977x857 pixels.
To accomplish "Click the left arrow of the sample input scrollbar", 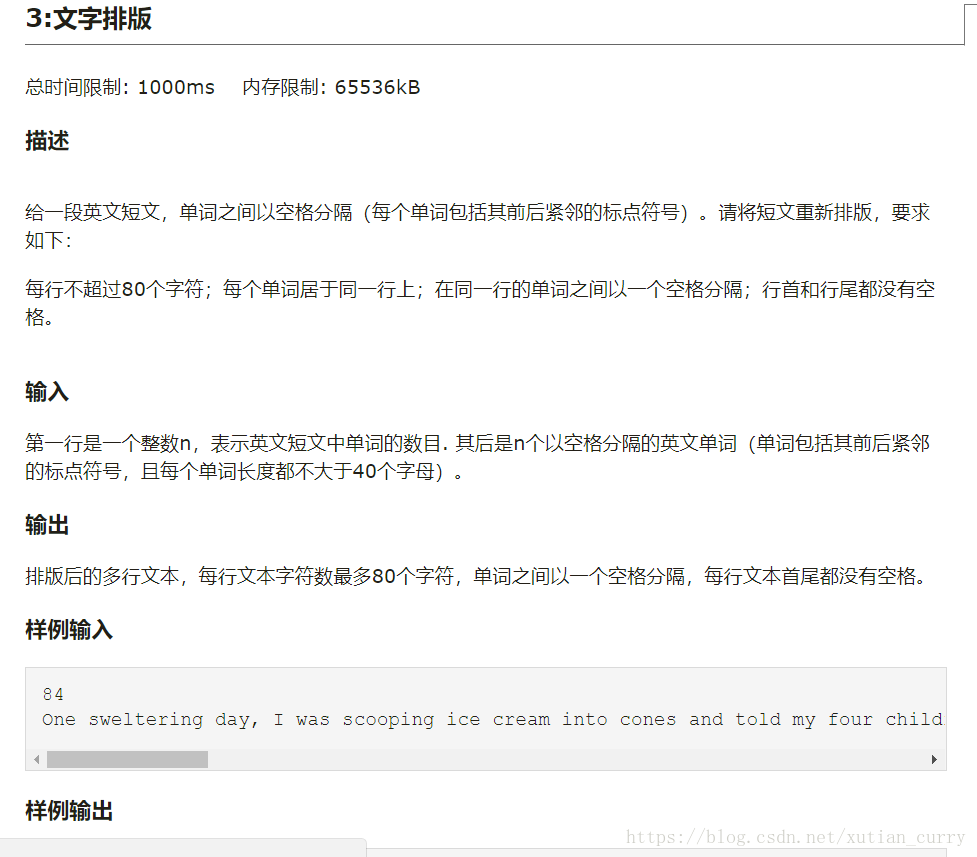I will click(x=37, y=759).
